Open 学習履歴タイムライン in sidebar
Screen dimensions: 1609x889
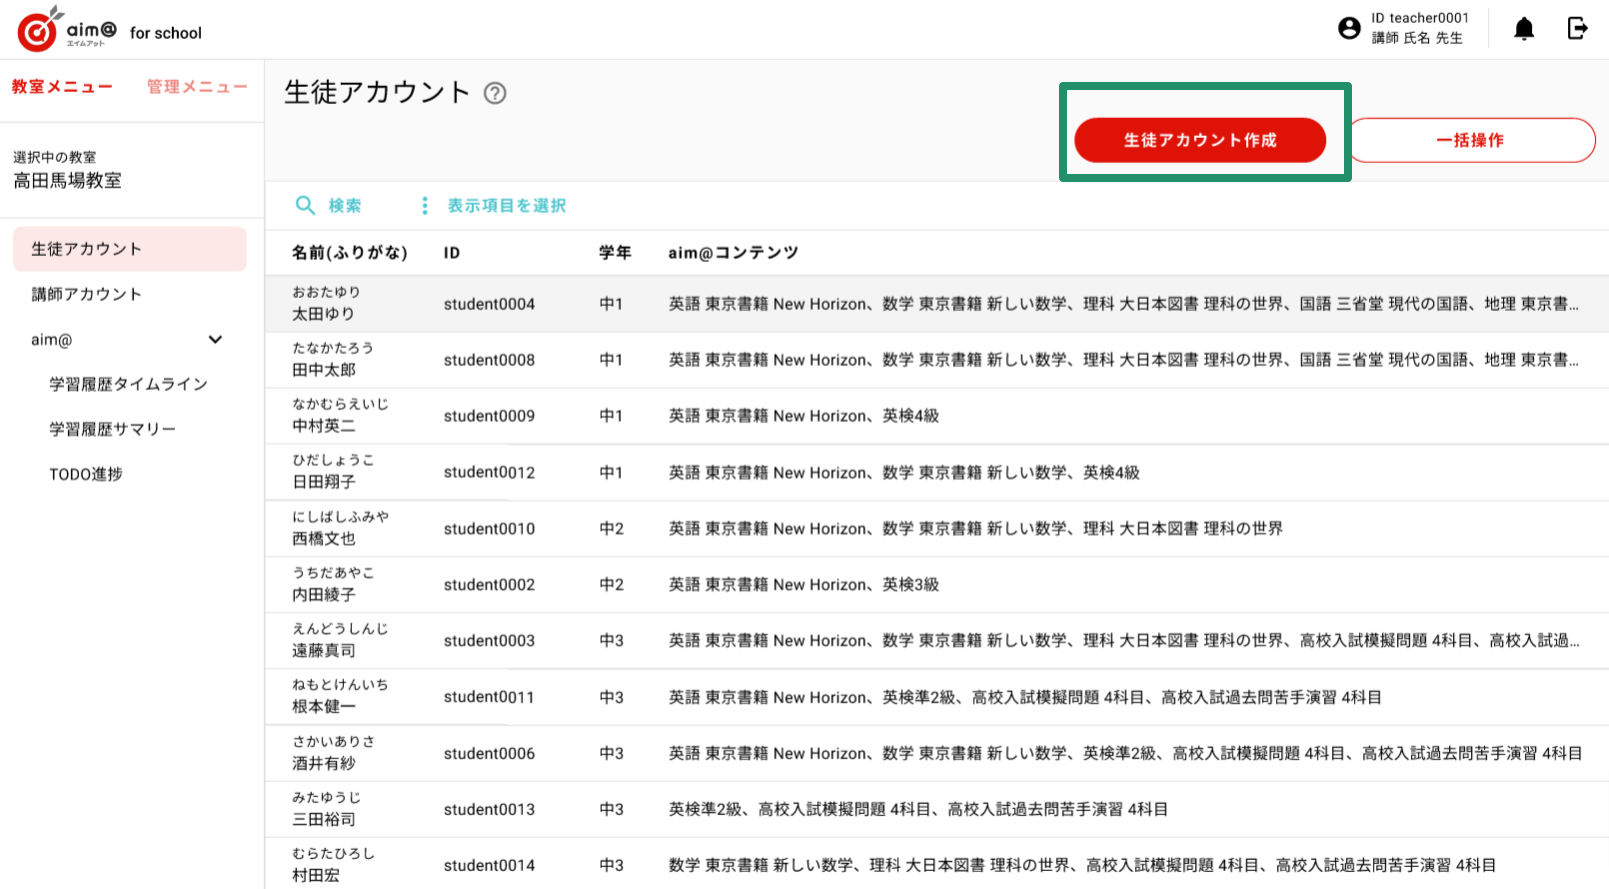(x=130, y=384)
